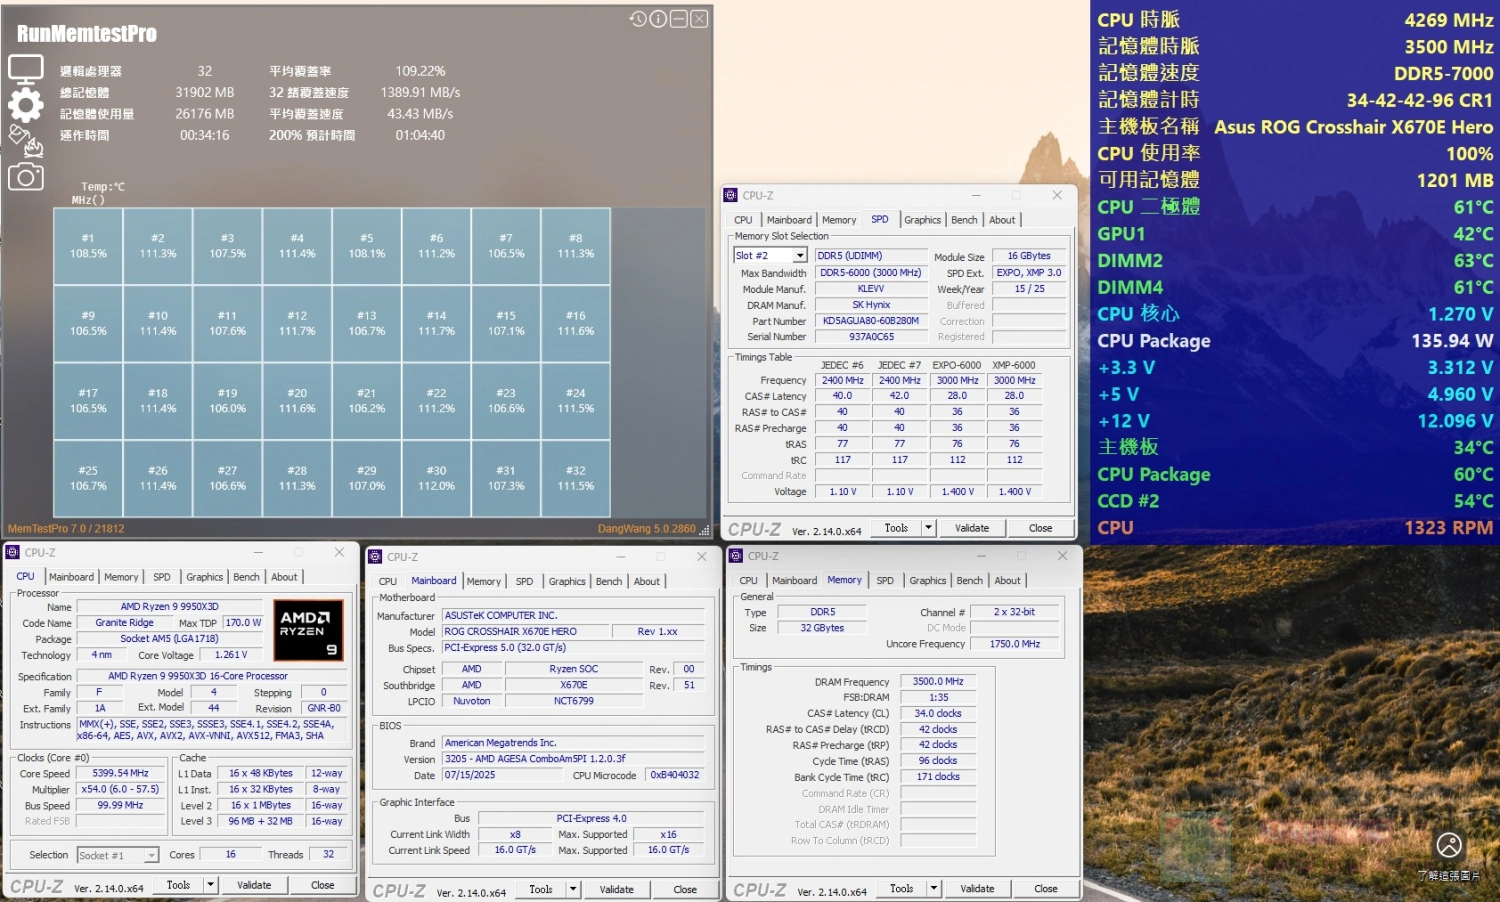Select the SPD tab in the Memory window
Screen dimensions: 1500x902
point(885,580)
